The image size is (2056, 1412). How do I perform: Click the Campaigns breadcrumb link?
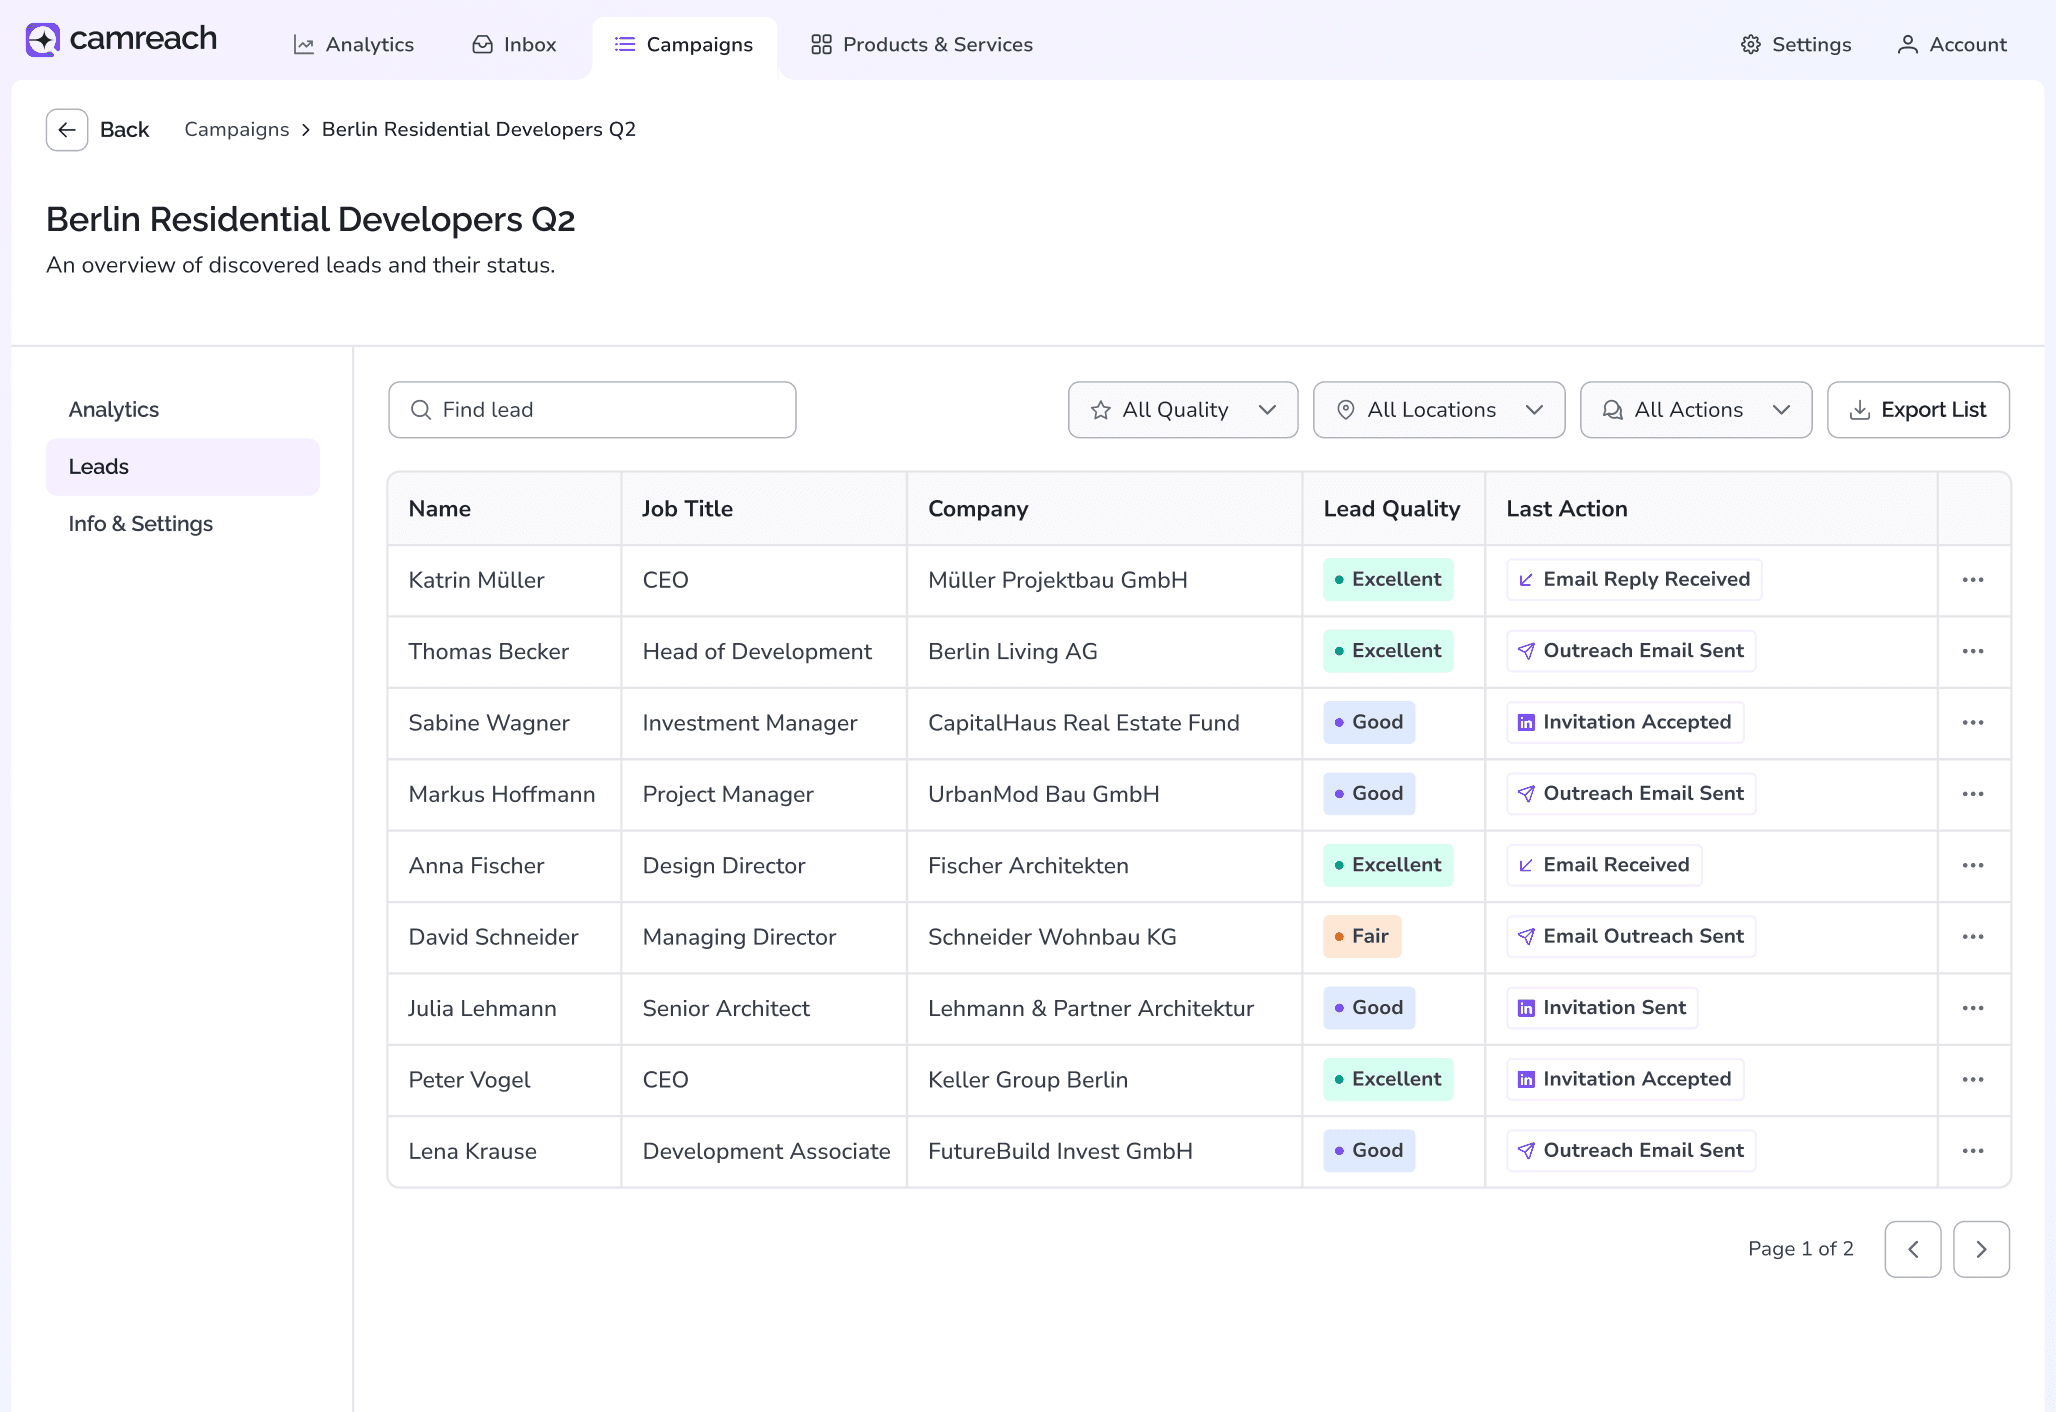pyautogui.click(x=236, y=130)
